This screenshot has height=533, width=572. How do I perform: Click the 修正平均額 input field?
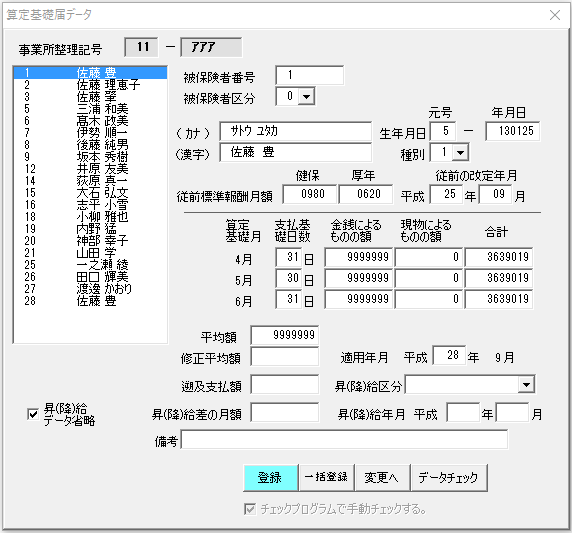point(285,357)
